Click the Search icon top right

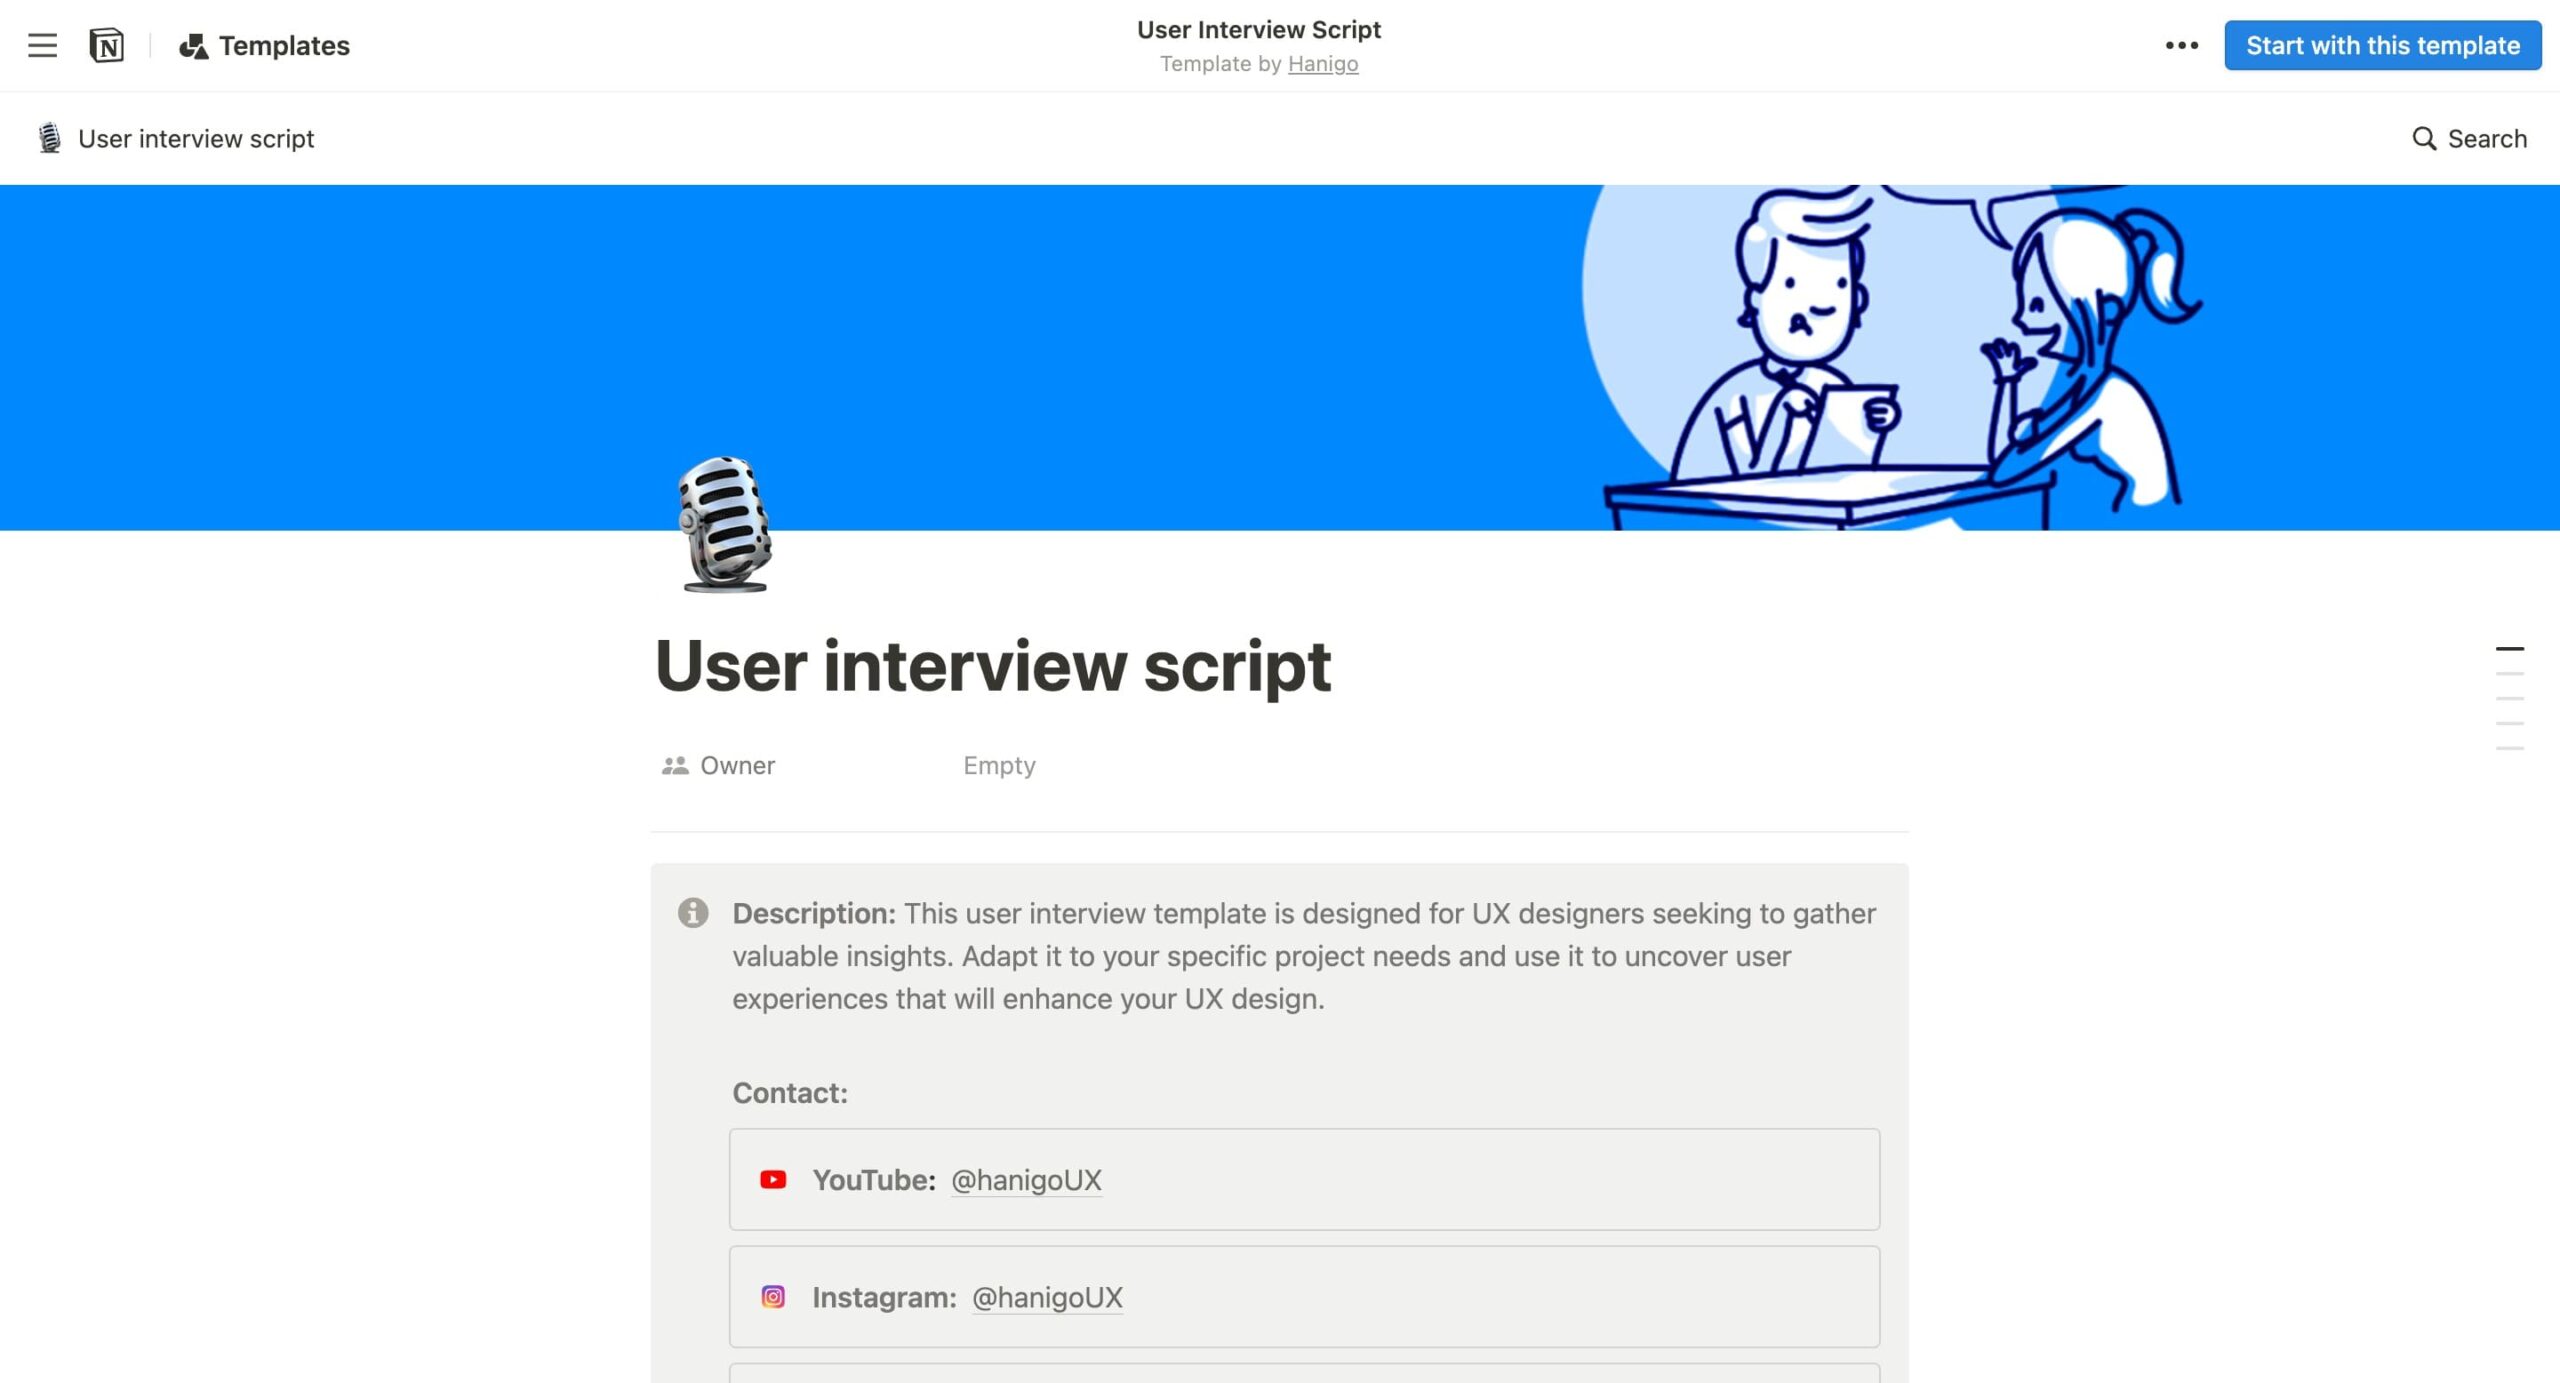pos(2422,136)
